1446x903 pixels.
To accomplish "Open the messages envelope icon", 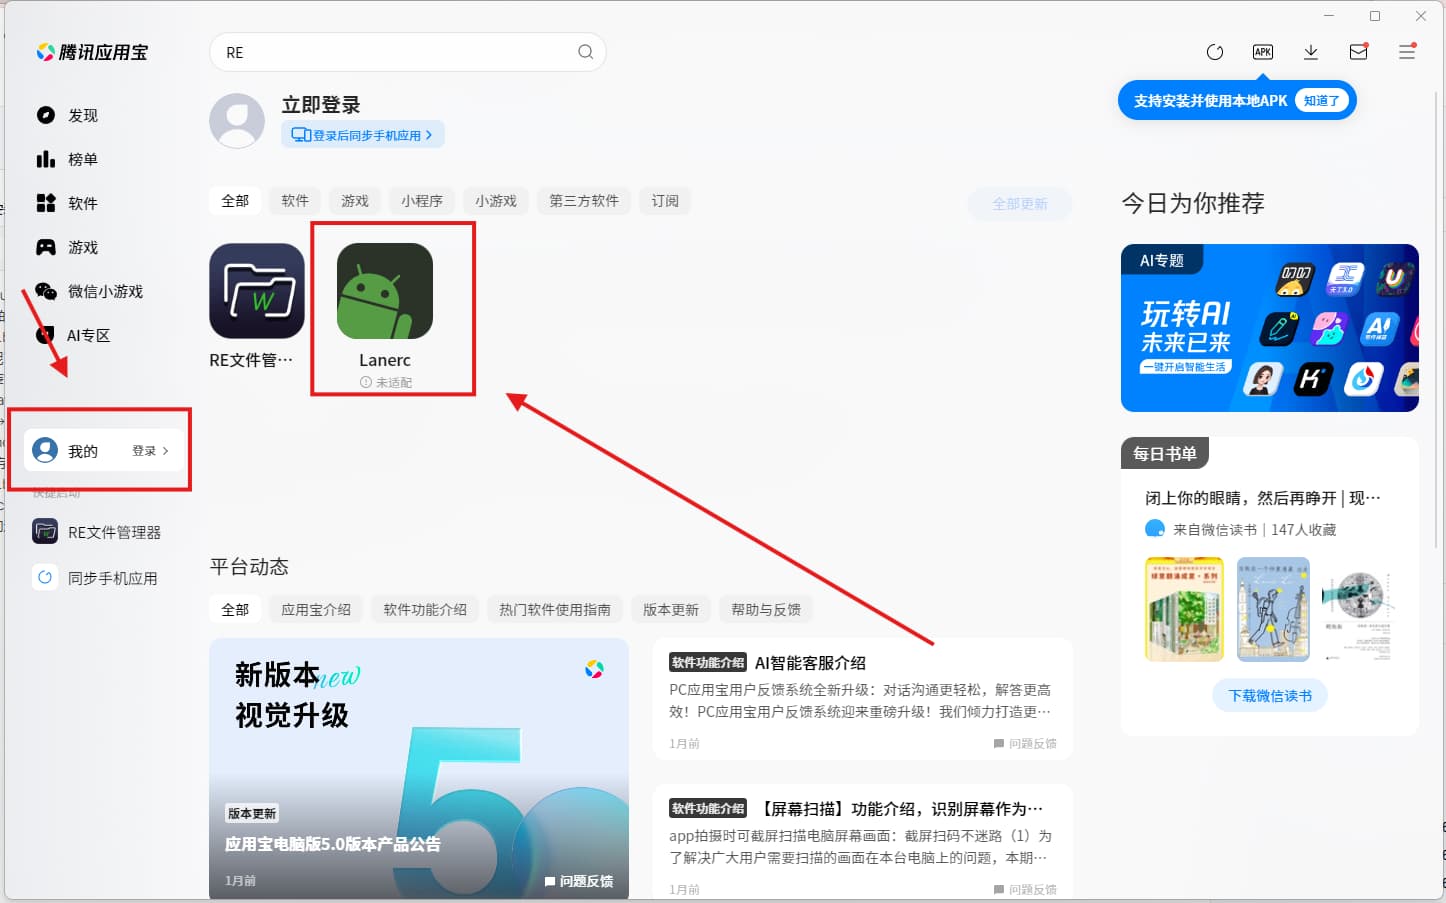I will click(1358, 52).
